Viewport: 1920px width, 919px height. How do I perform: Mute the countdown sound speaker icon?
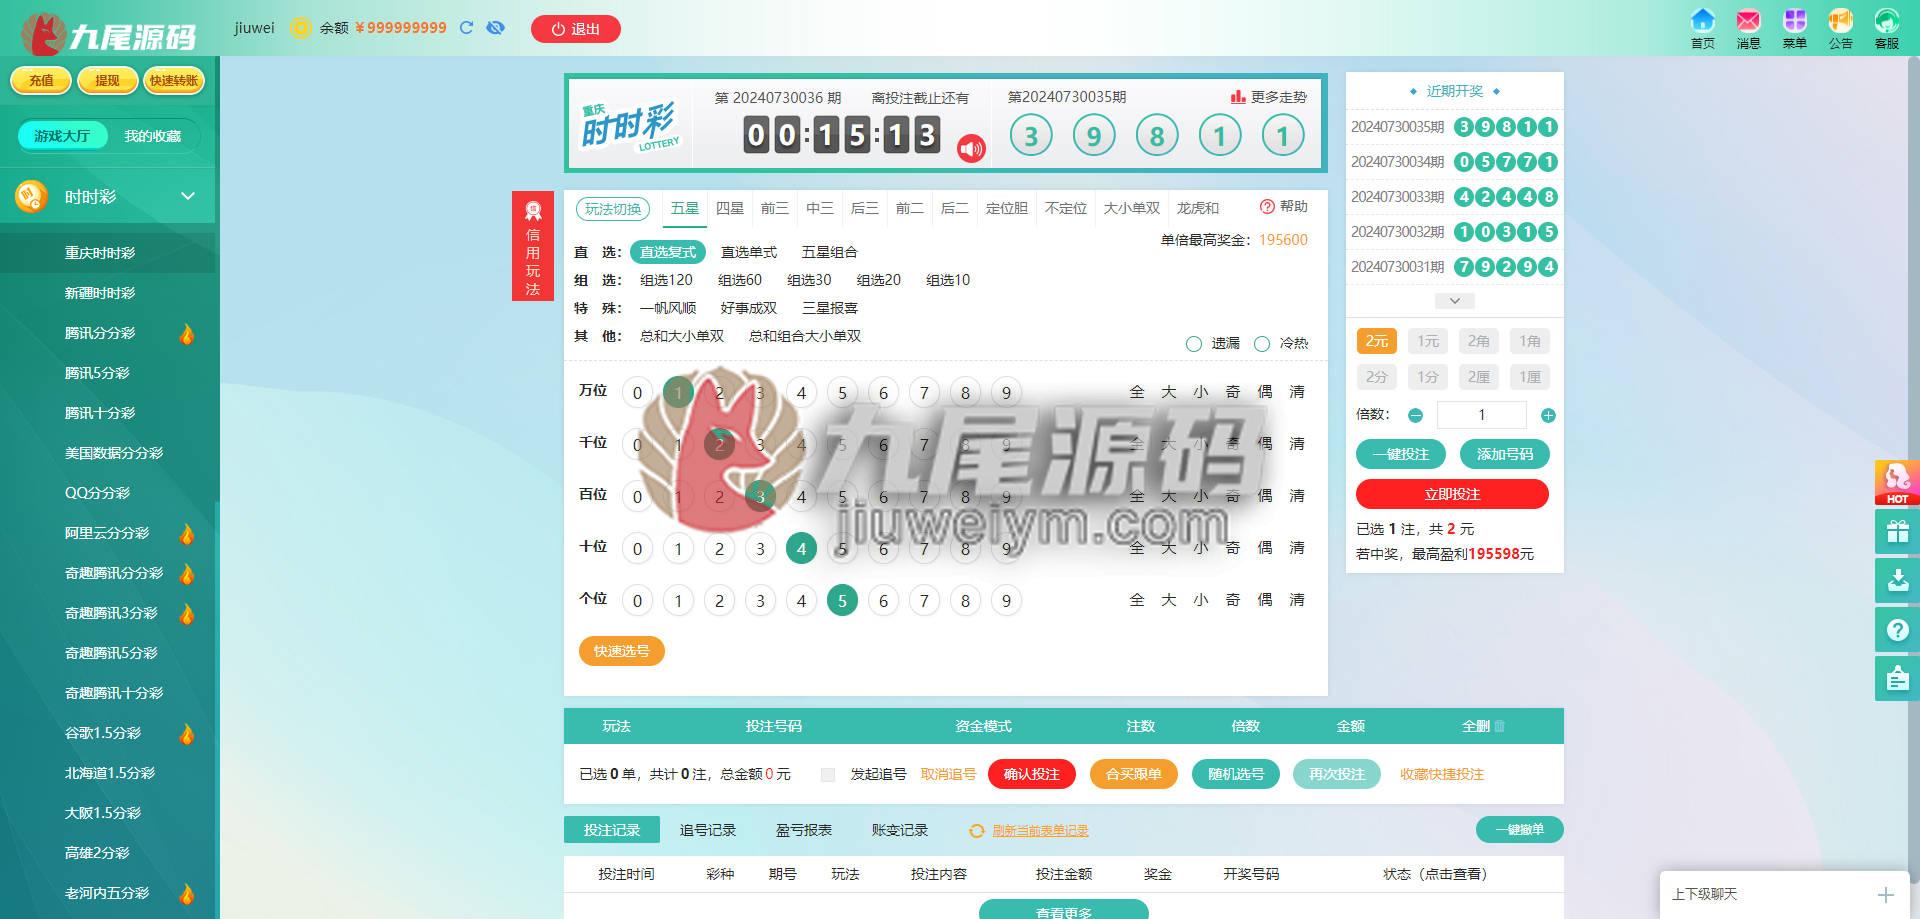tap(971, 148)
